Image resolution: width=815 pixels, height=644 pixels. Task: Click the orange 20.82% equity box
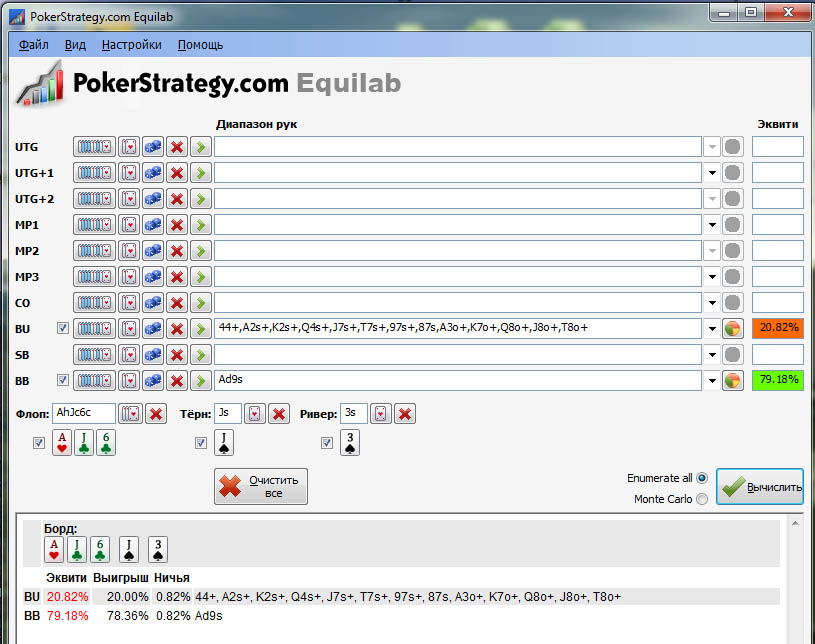[x=778, y=328]
